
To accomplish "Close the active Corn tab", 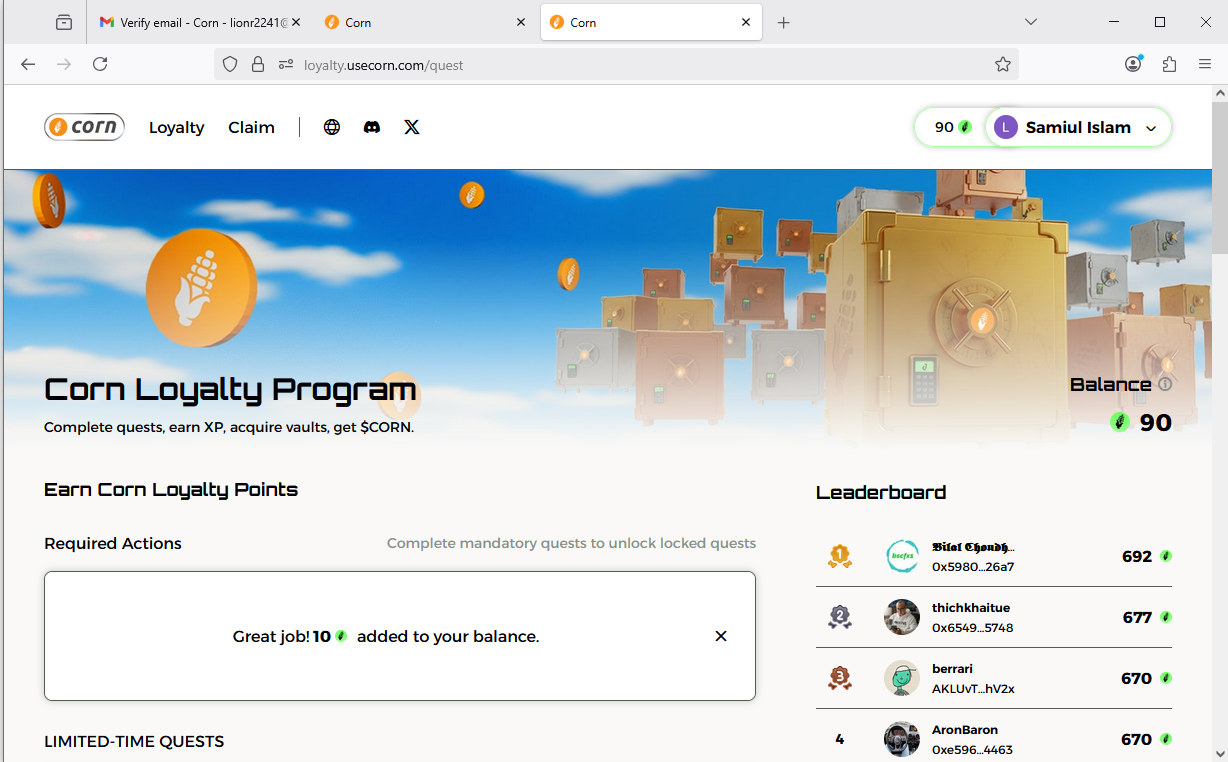I will [x=746, y=22].
